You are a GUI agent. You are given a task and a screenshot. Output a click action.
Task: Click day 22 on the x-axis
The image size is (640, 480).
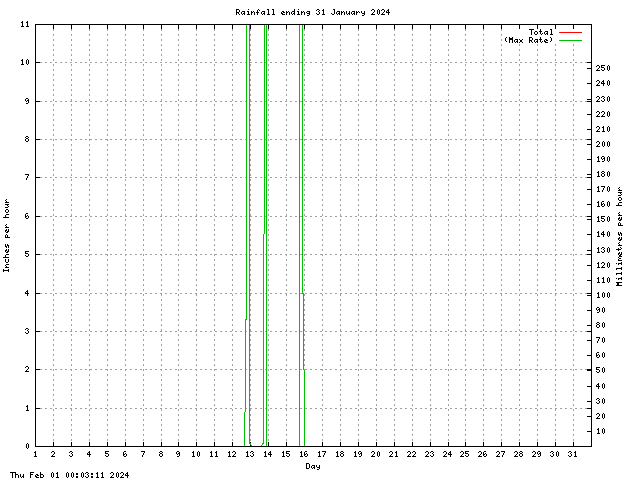click(x=411, y=454)
